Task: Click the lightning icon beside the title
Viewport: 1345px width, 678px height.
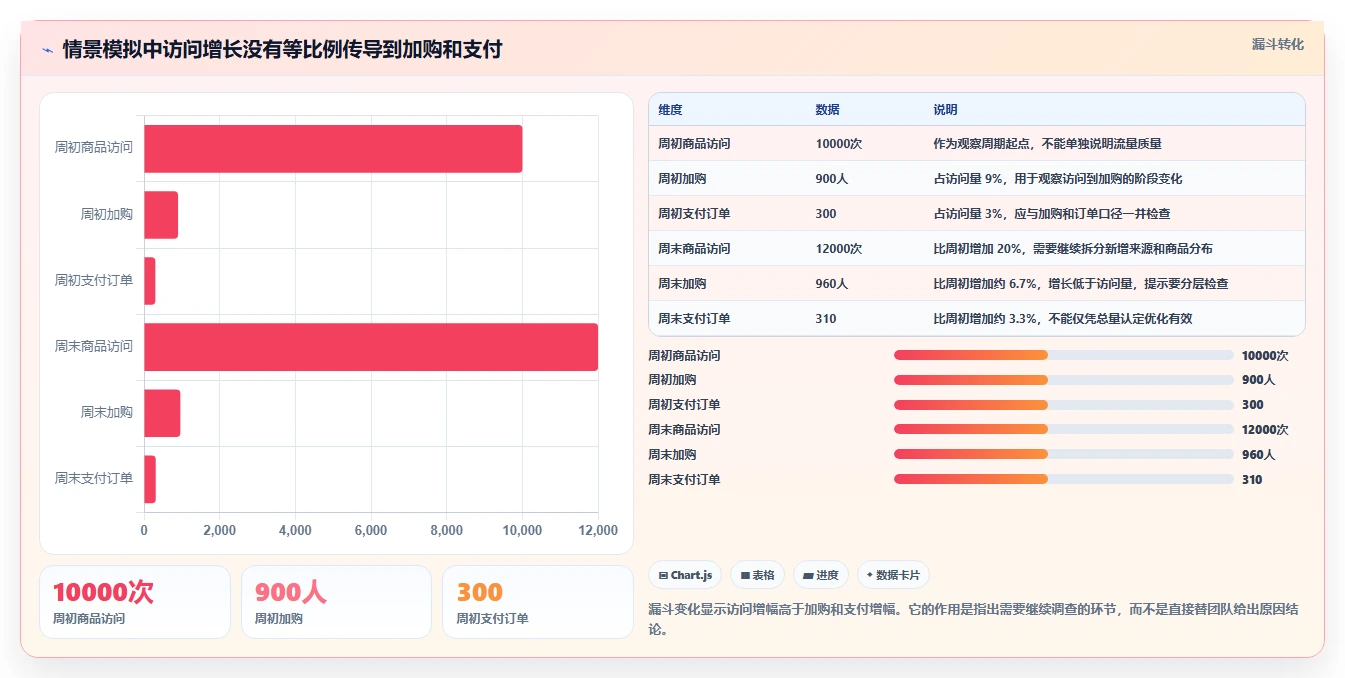Action: tap(47, 50)
